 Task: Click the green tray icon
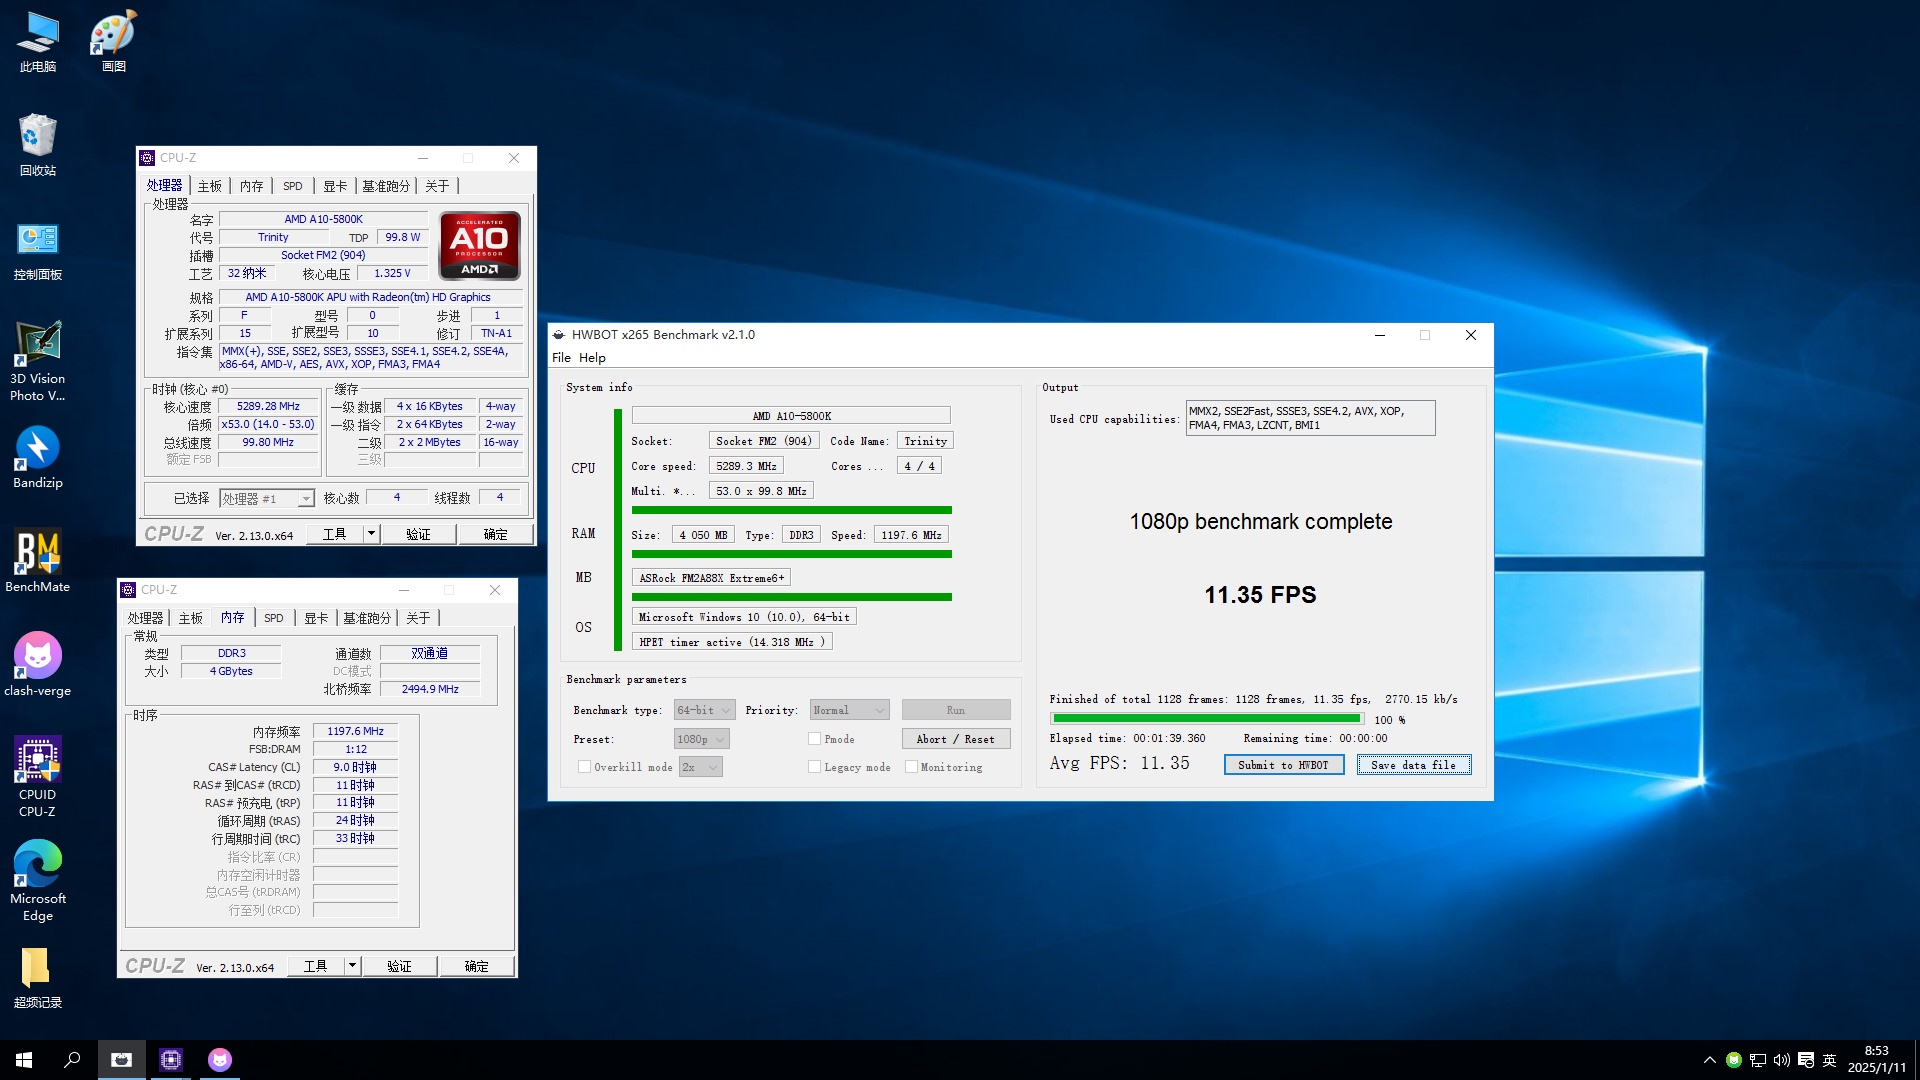1734,1060
